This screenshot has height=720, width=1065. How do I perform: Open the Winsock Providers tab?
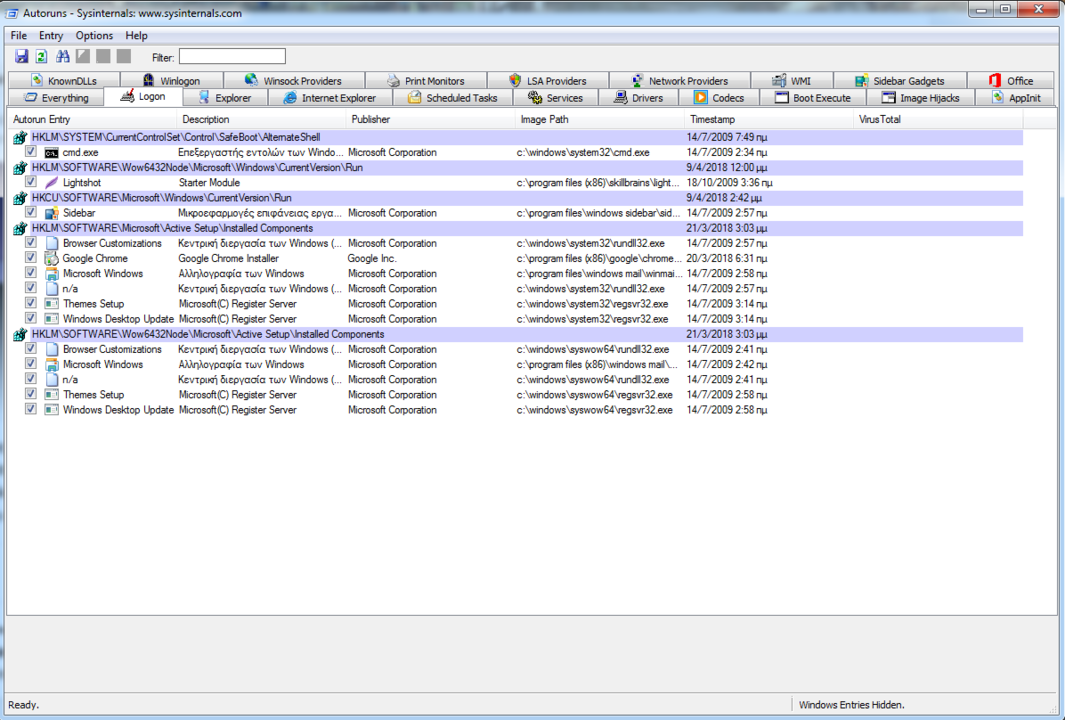click(x=293, y=81)
